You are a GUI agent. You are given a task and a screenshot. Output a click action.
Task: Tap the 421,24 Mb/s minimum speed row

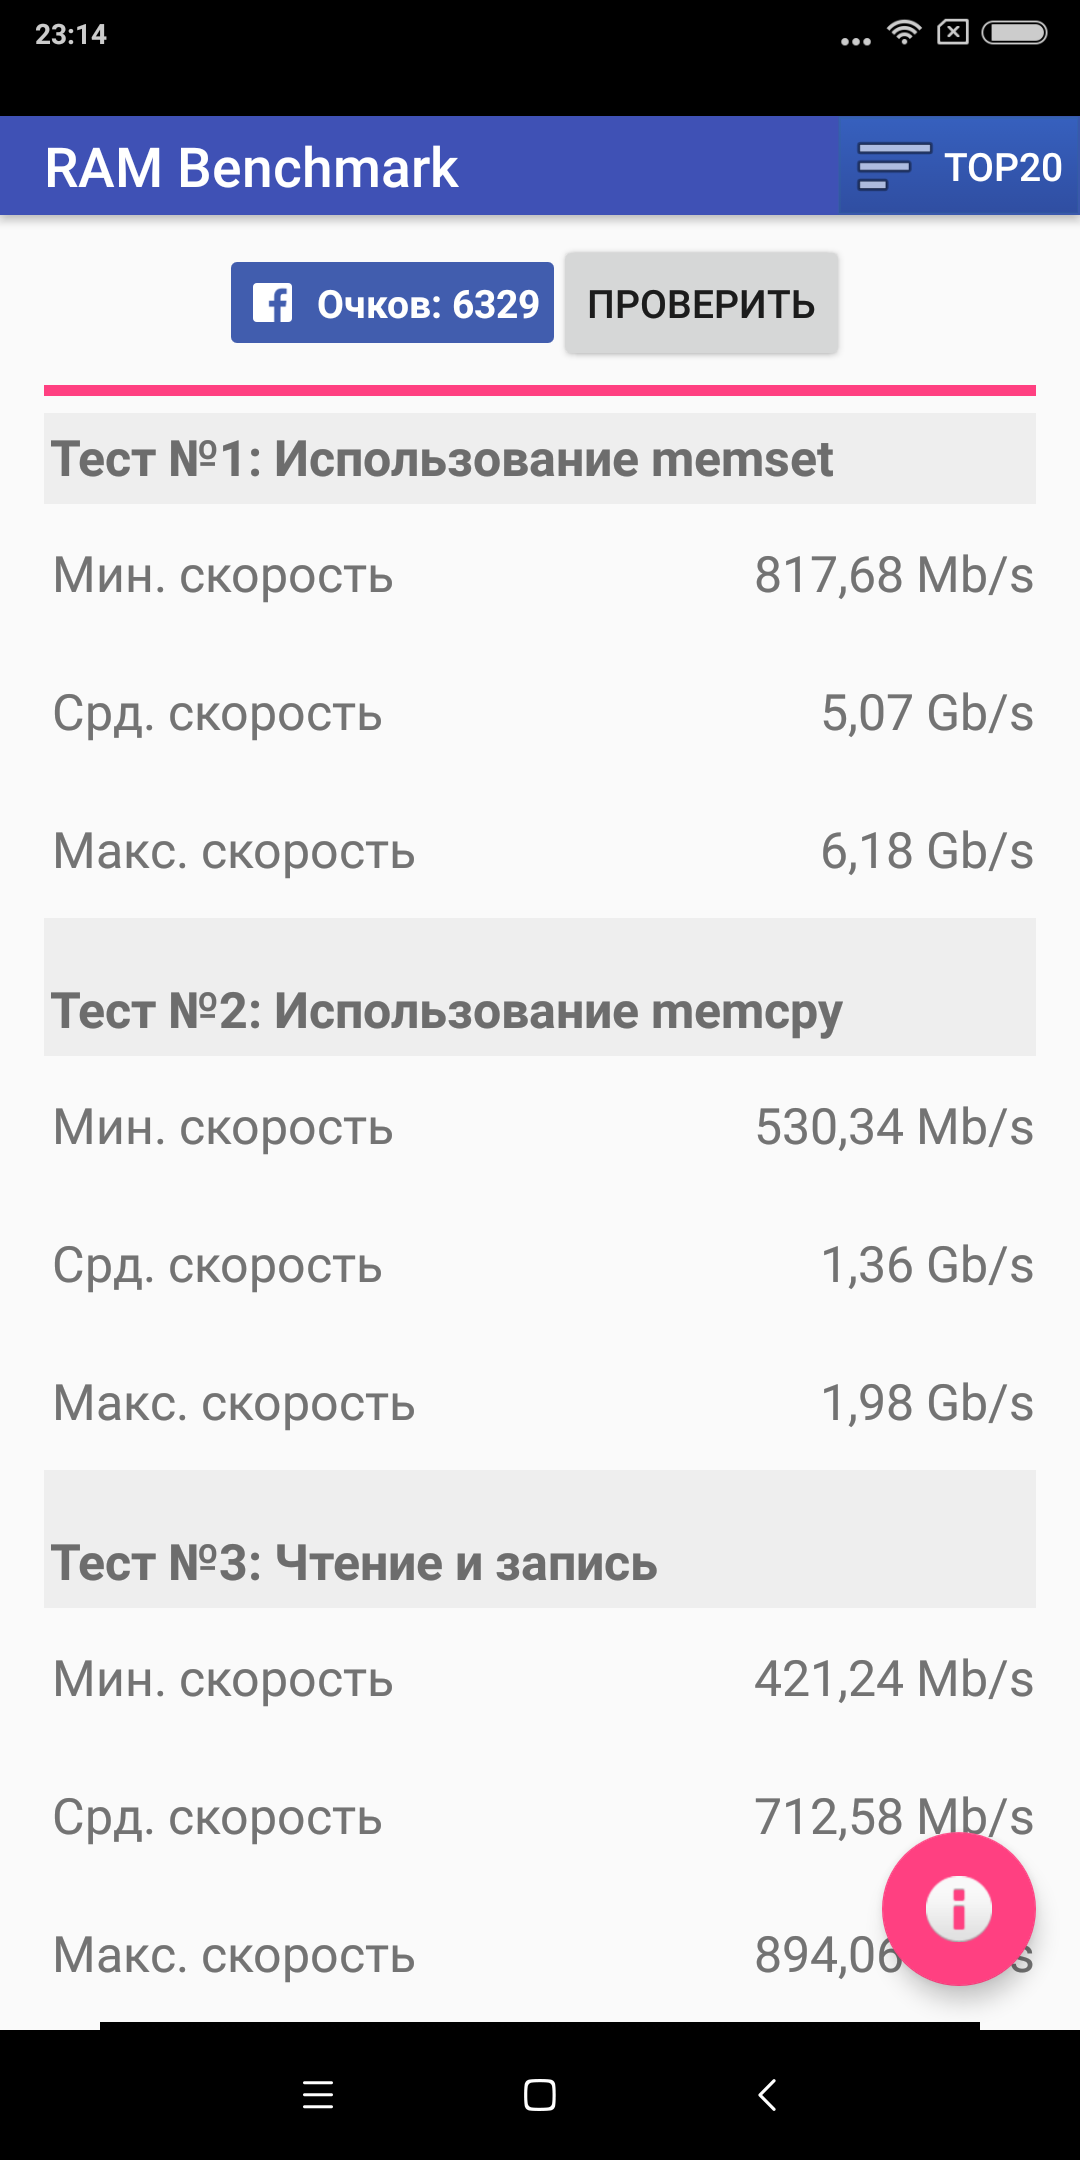click(540, 1679)
